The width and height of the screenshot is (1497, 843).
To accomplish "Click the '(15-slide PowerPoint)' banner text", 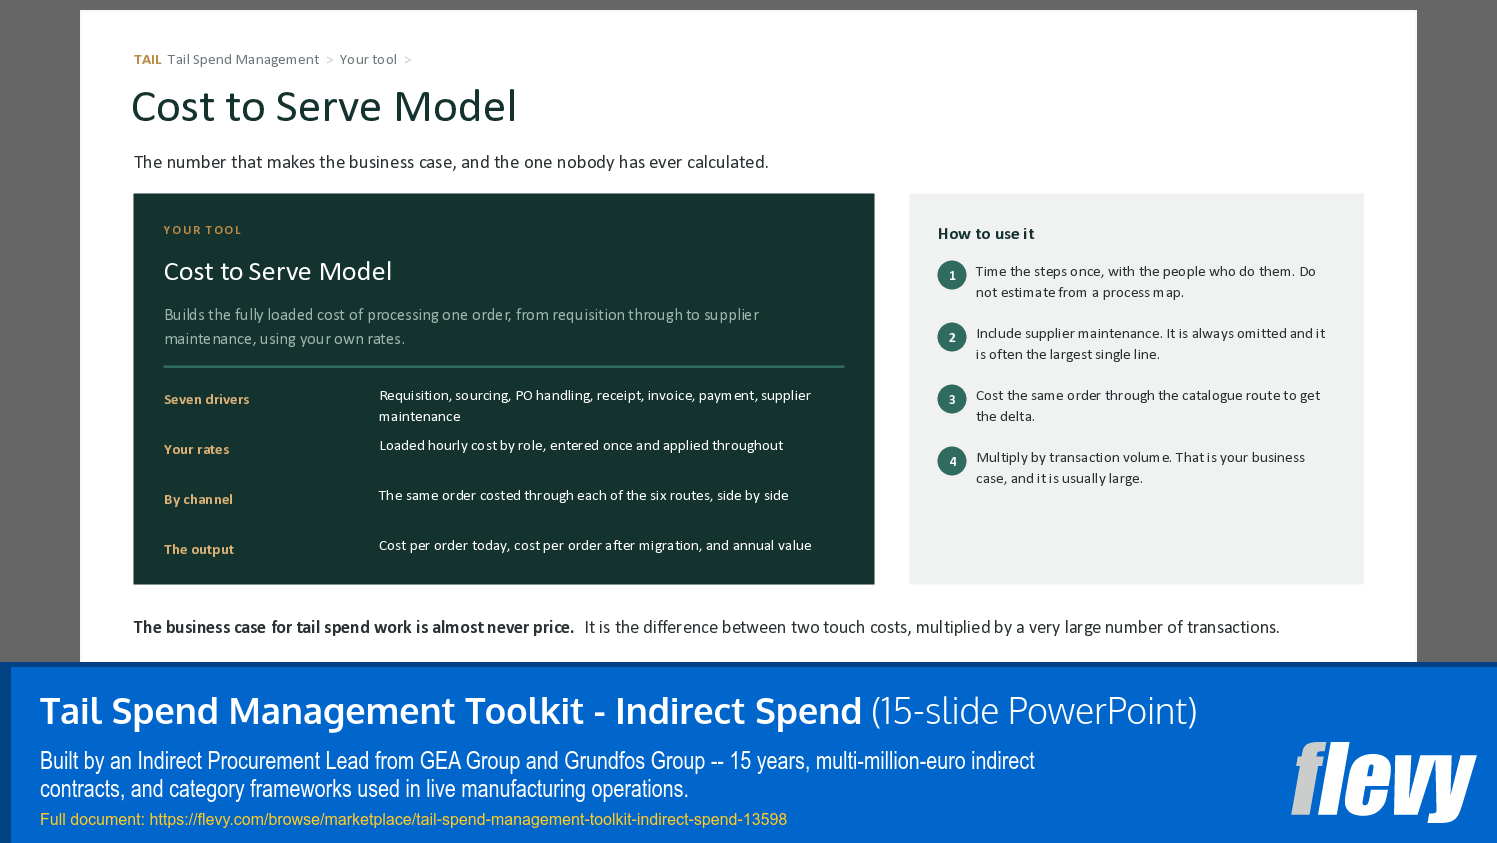I will coord(1034,711).
